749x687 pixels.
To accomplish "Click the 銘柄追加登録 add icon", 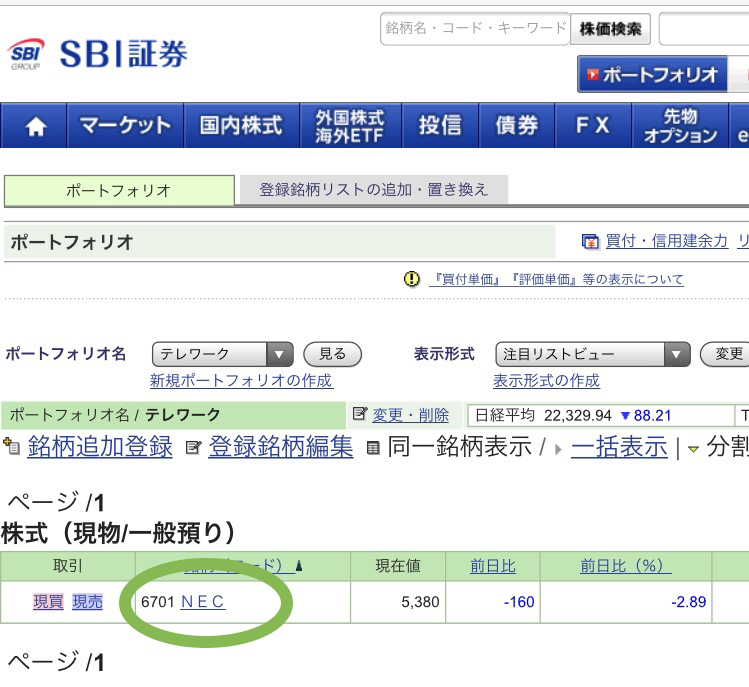I will coord(11,446).
